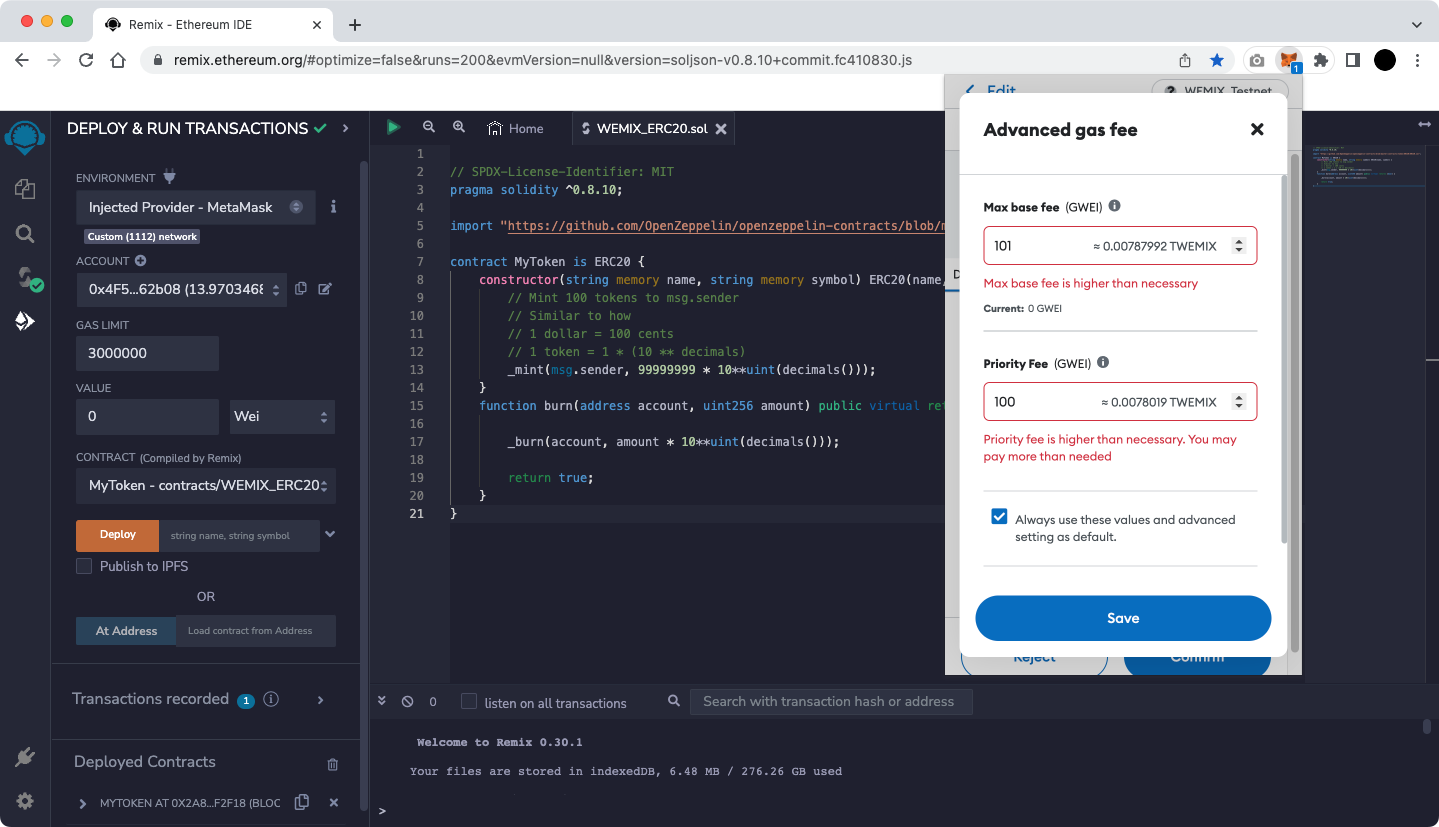Screen dimensions: 1439x827
Task: Open the Wei value unit dropdown
Action: [281, 416]
